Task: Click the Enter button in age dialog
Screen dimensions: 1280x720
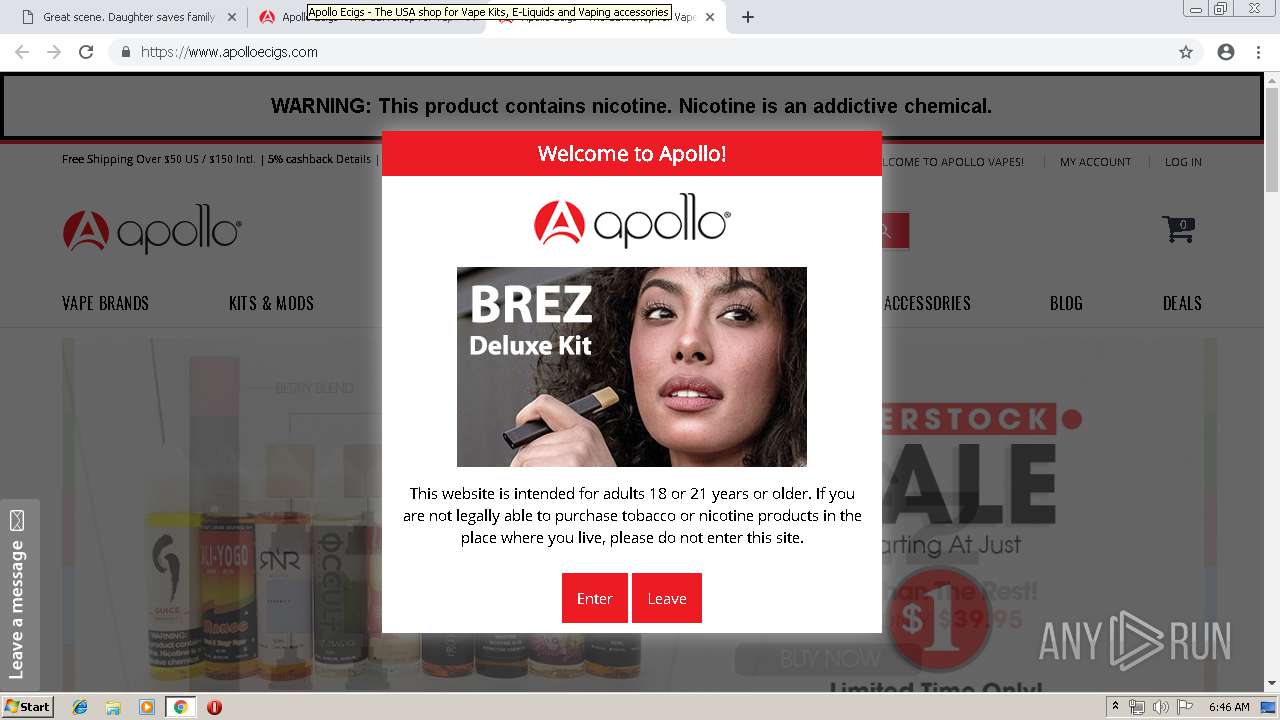Action: tap(594, 598)
